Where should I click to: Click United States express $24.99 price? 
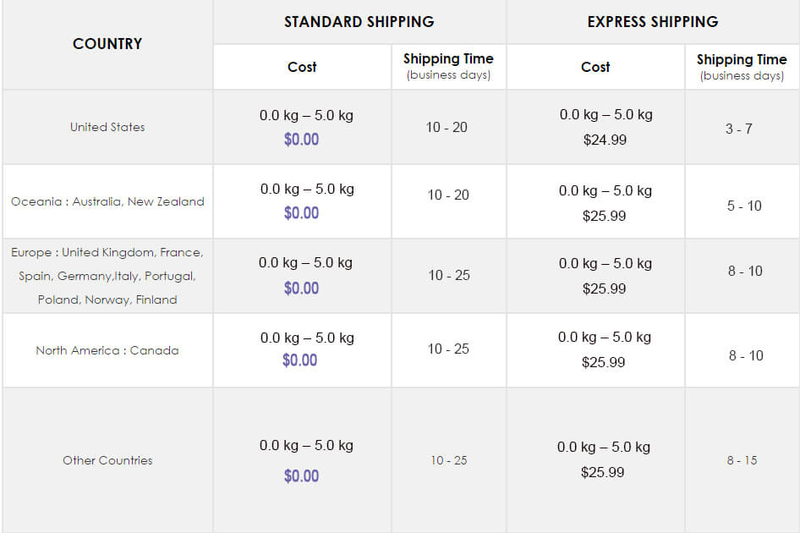[605, 140]
